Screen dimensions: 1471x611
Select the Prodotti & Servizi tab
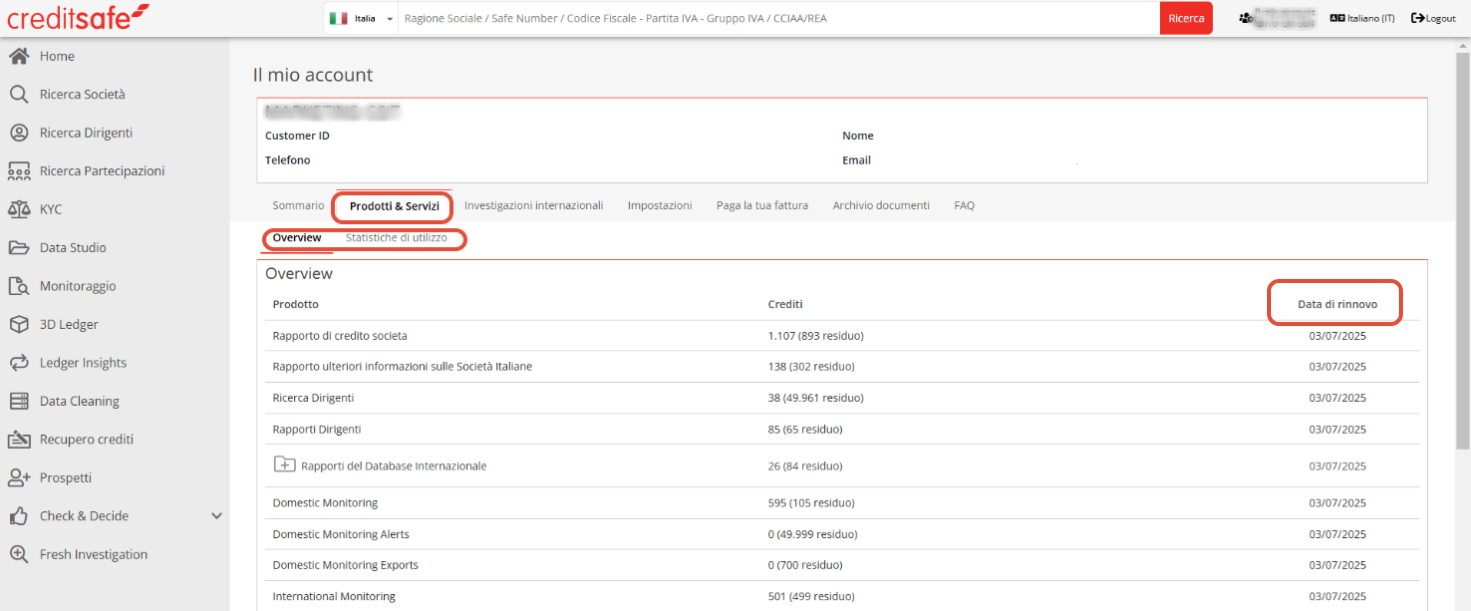click(394, 206)
